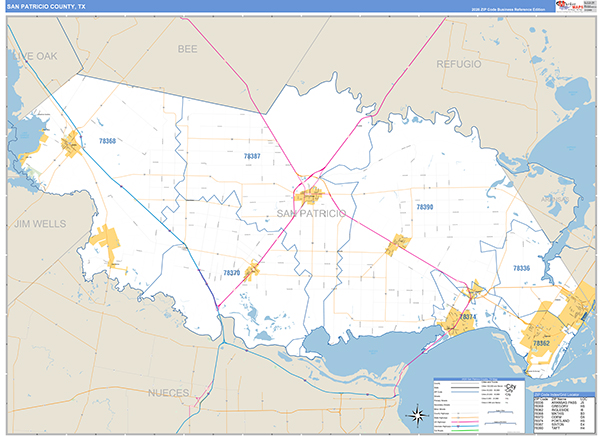Select the REFUGIO county label
This screenshot has height=436, width=600.
point(459,62)
